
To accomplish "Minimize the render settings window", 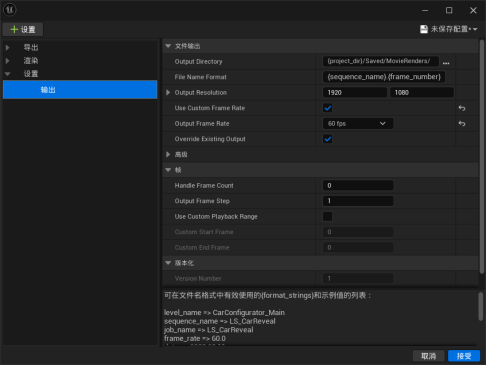I will 425,10.
